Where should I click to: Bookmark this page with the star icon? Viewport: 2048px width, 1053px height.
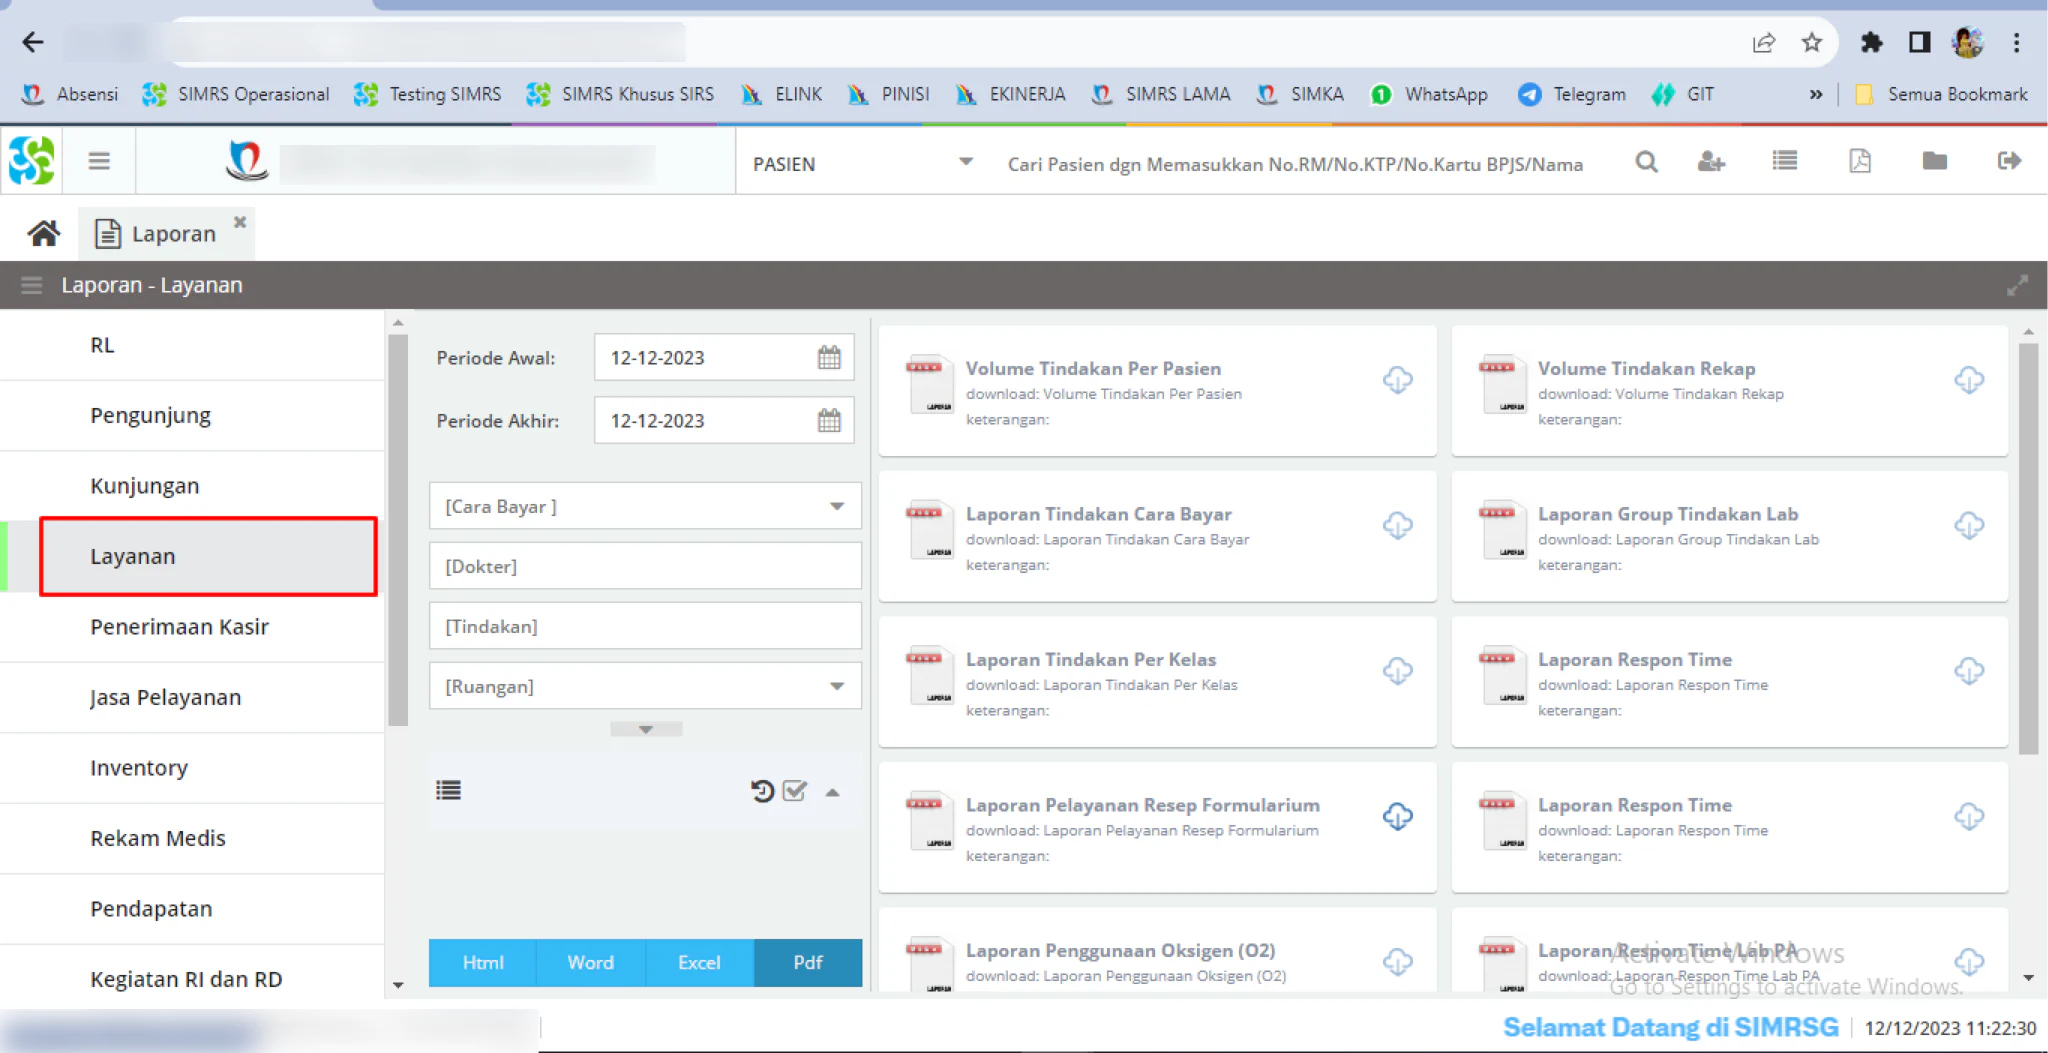(x=1811, y=42)
